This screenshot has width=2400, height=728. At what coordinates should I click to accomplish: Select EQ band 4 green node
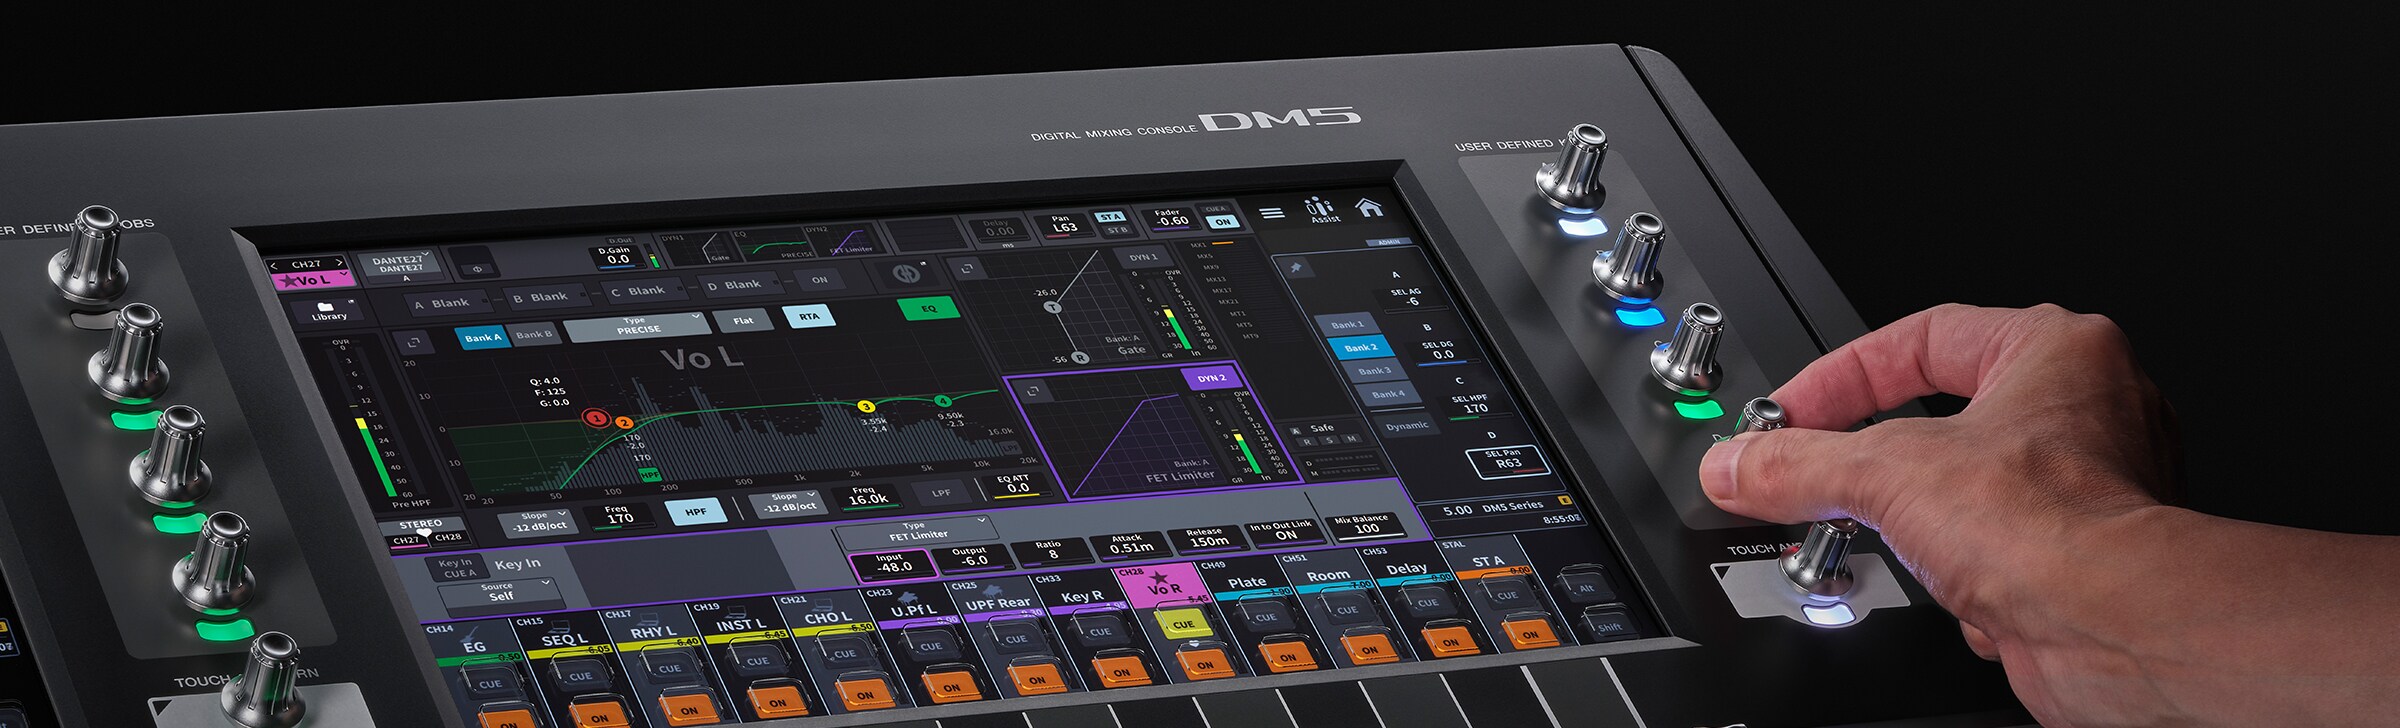click(x=943, y=401)
